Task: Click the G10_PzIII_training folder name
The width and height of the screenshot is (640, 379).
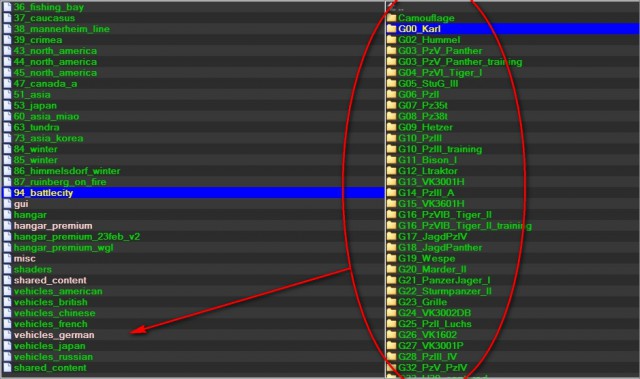Action: coord(440,149)
